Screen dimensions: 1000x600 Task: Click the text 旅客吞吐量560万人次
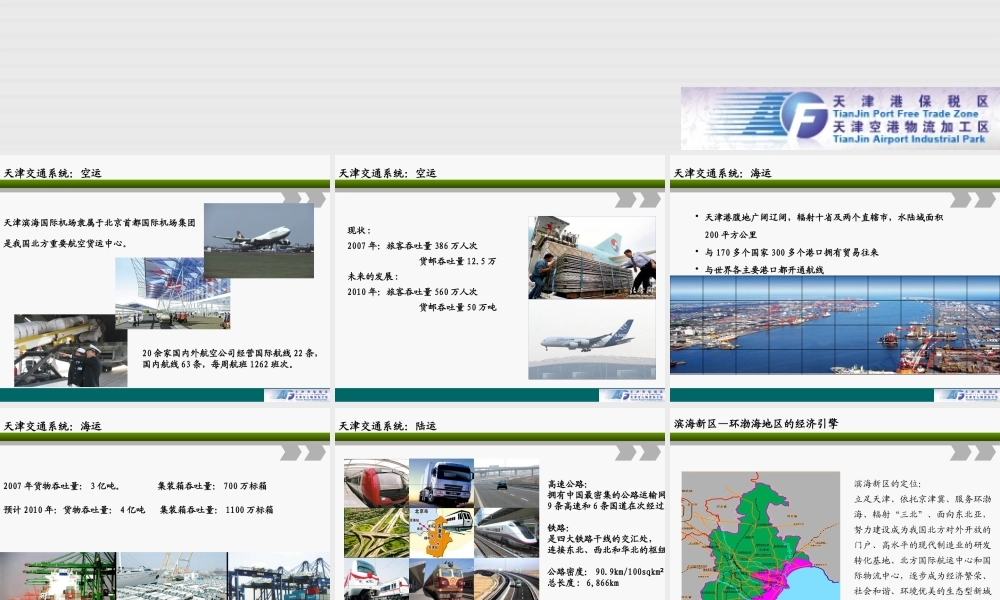coord(432,291)
